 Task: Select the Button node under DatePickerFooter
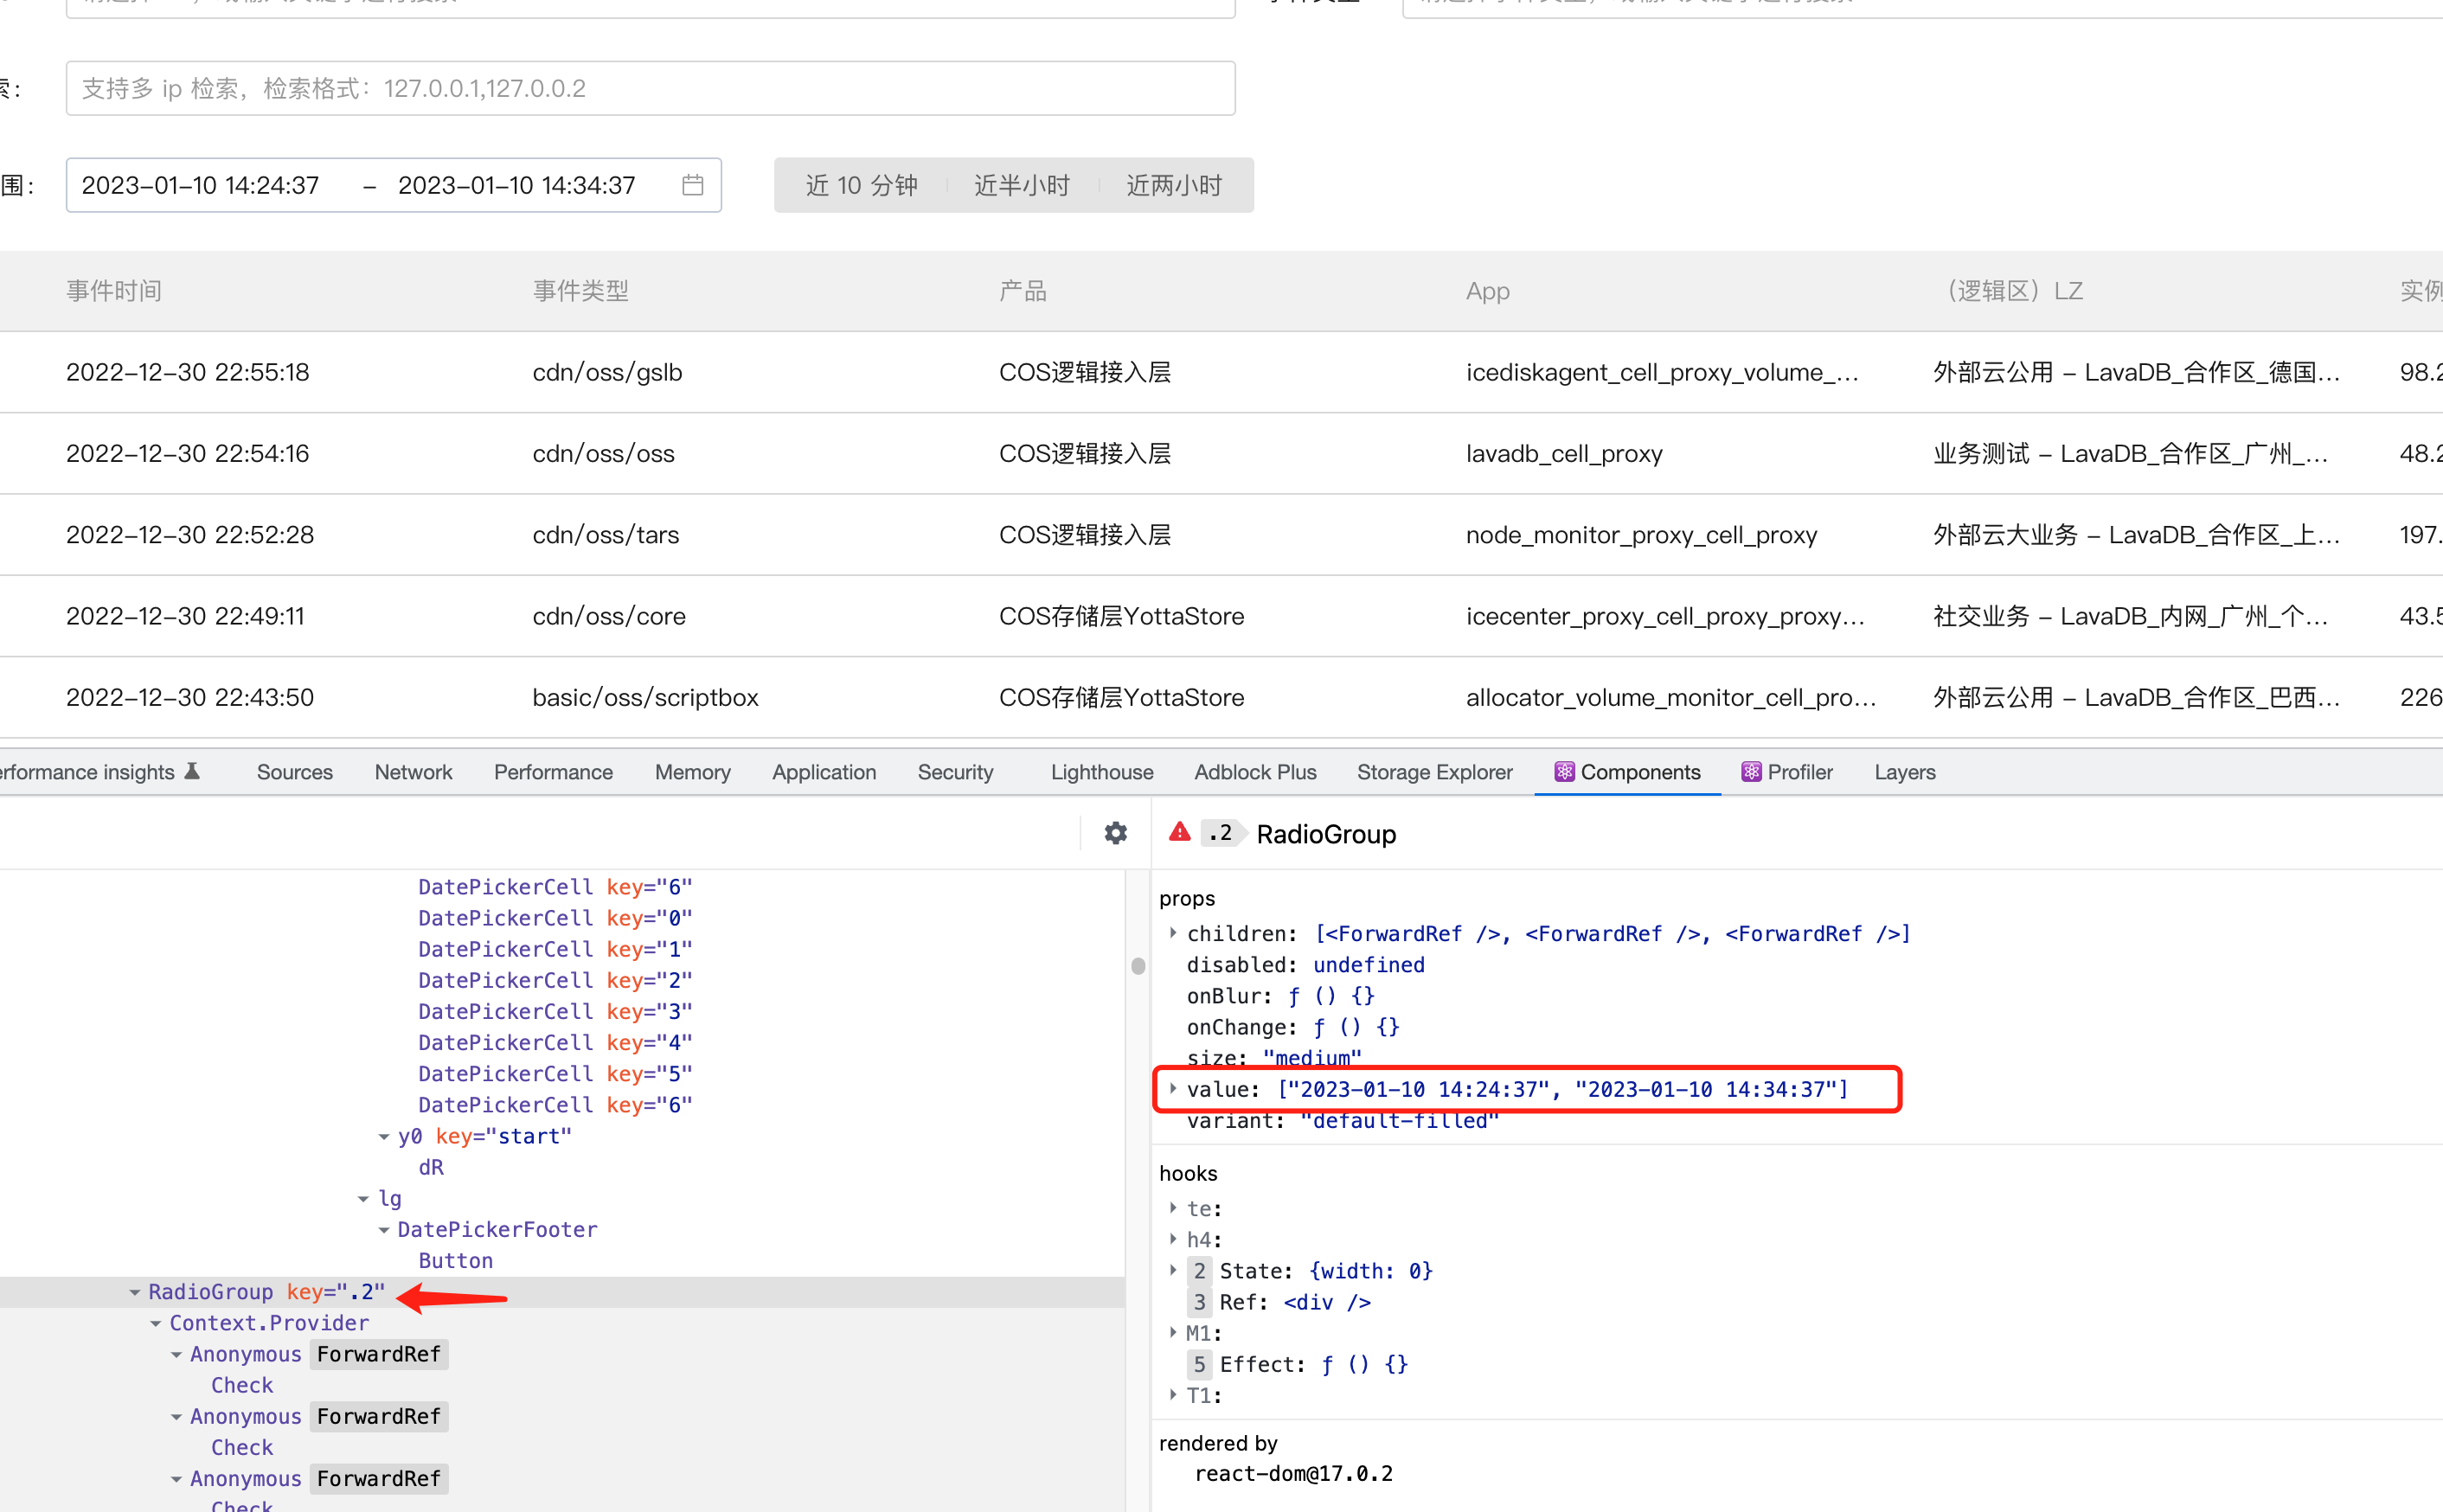pyautogui.click(x=455, y=1260)
